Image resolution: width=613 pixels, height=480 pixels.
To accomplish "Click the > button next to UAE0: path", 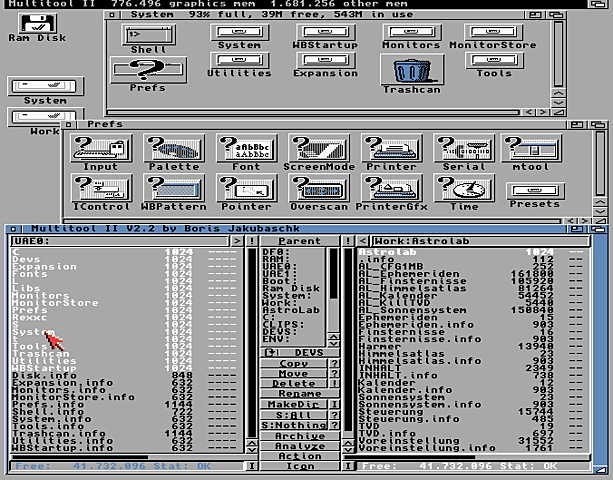I will click(237, 241).
